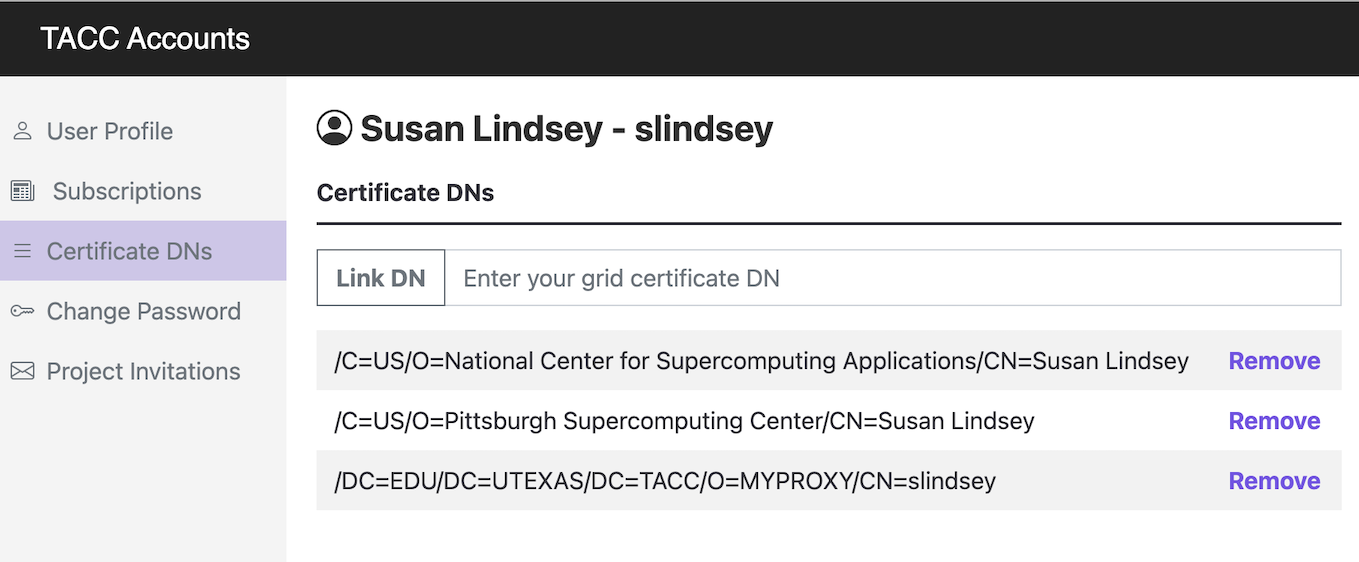Image resolution: width=1359 pixels, height=562 pixels.
Task: Click the Certificate DNs list icon
Action: [x=22, y=251]
